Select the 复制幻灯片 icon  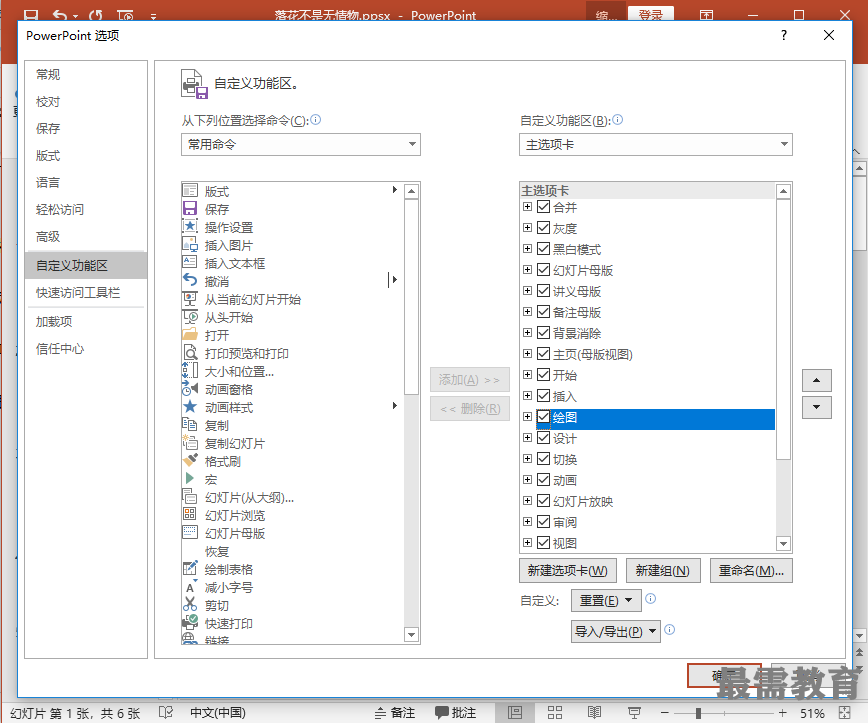tap(190, 443)
